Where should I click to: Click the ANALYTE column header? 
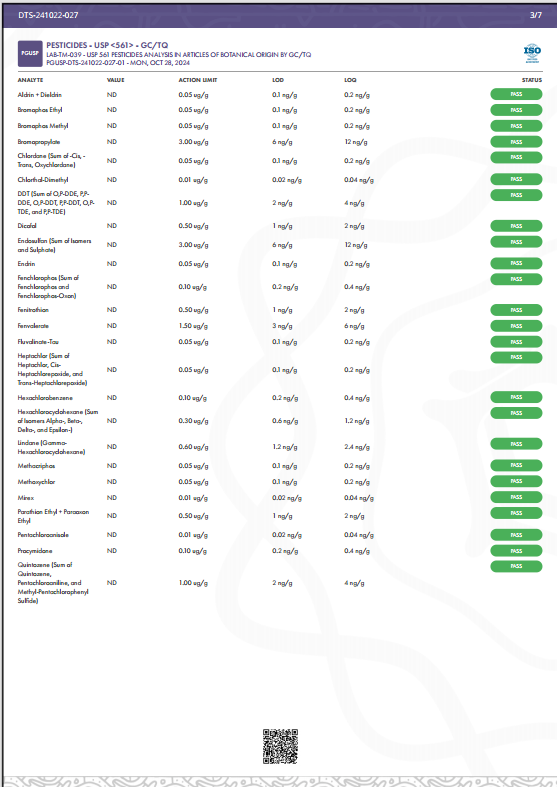pyautogui.click(x=31, y=80)
